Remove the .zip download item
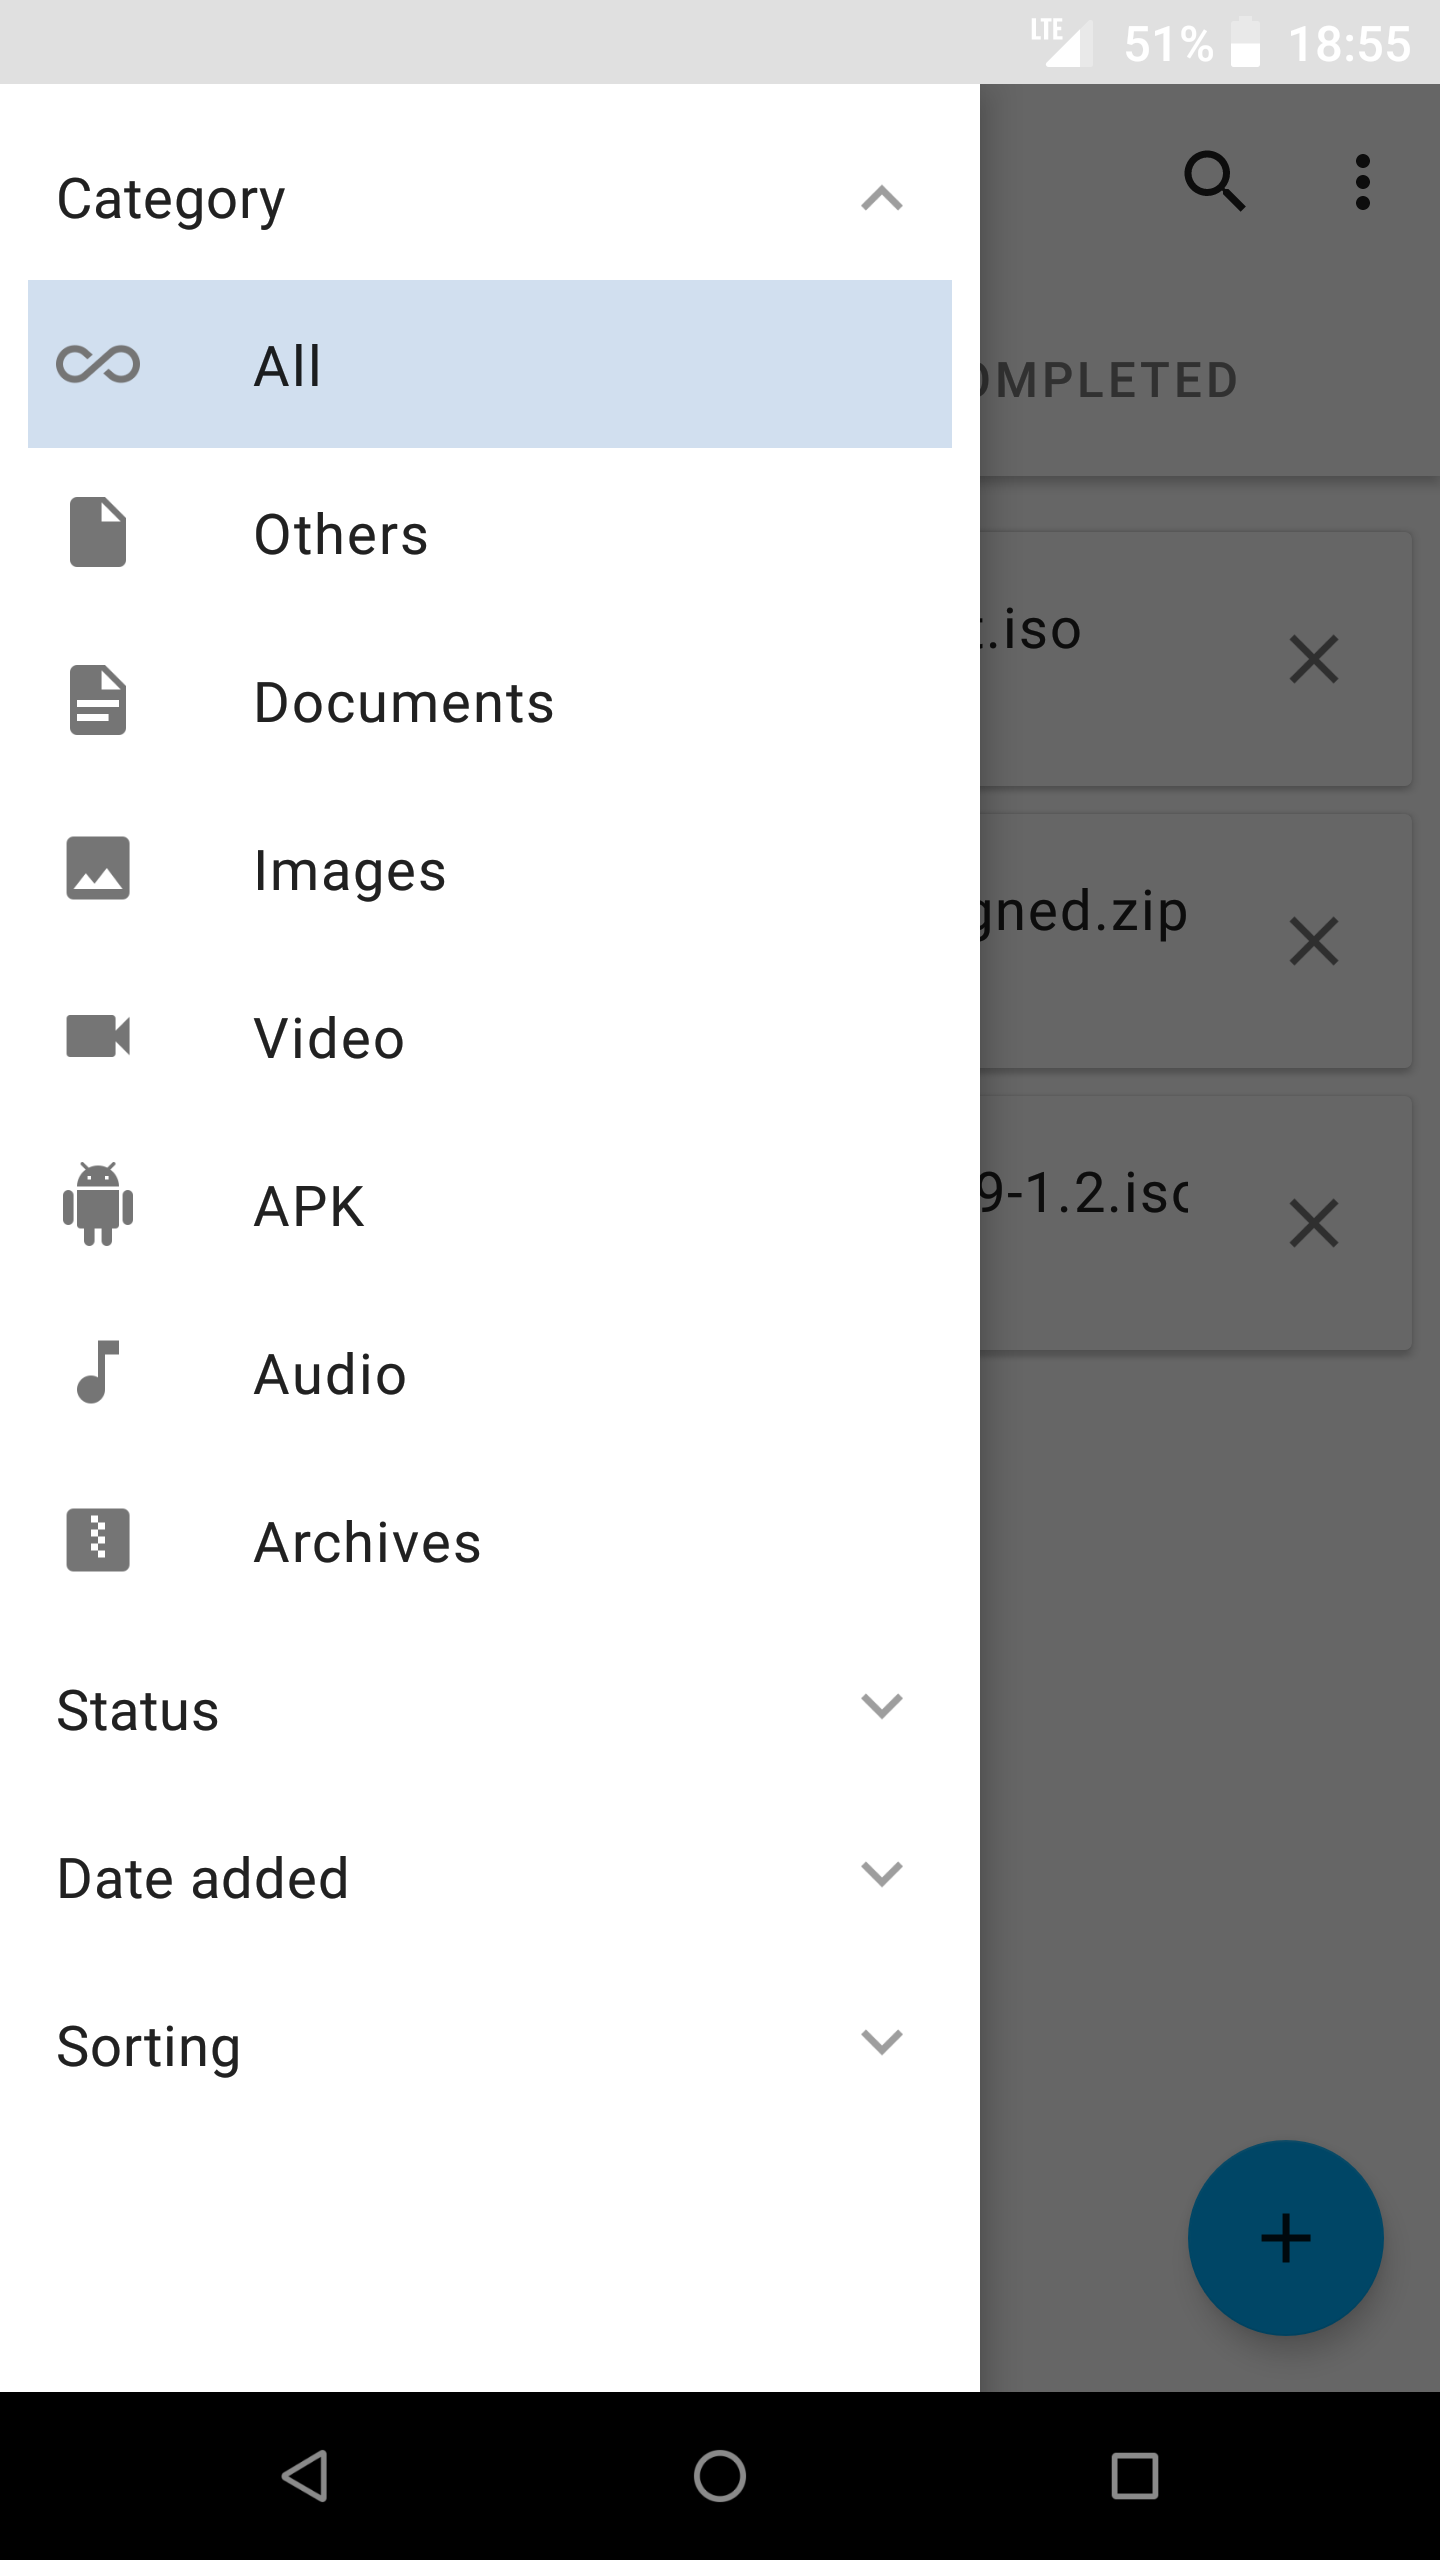 point(1313,942)
